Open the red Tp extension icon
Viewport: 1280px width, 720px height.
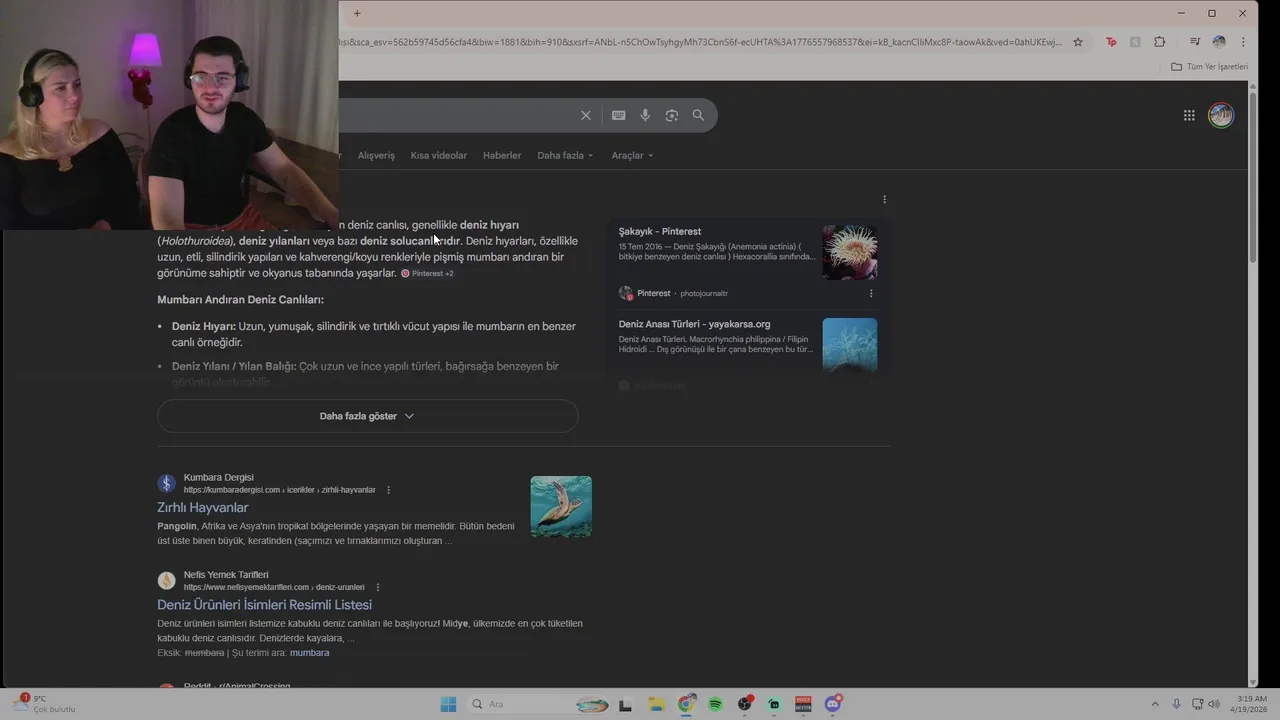[x=1111, y=42]
